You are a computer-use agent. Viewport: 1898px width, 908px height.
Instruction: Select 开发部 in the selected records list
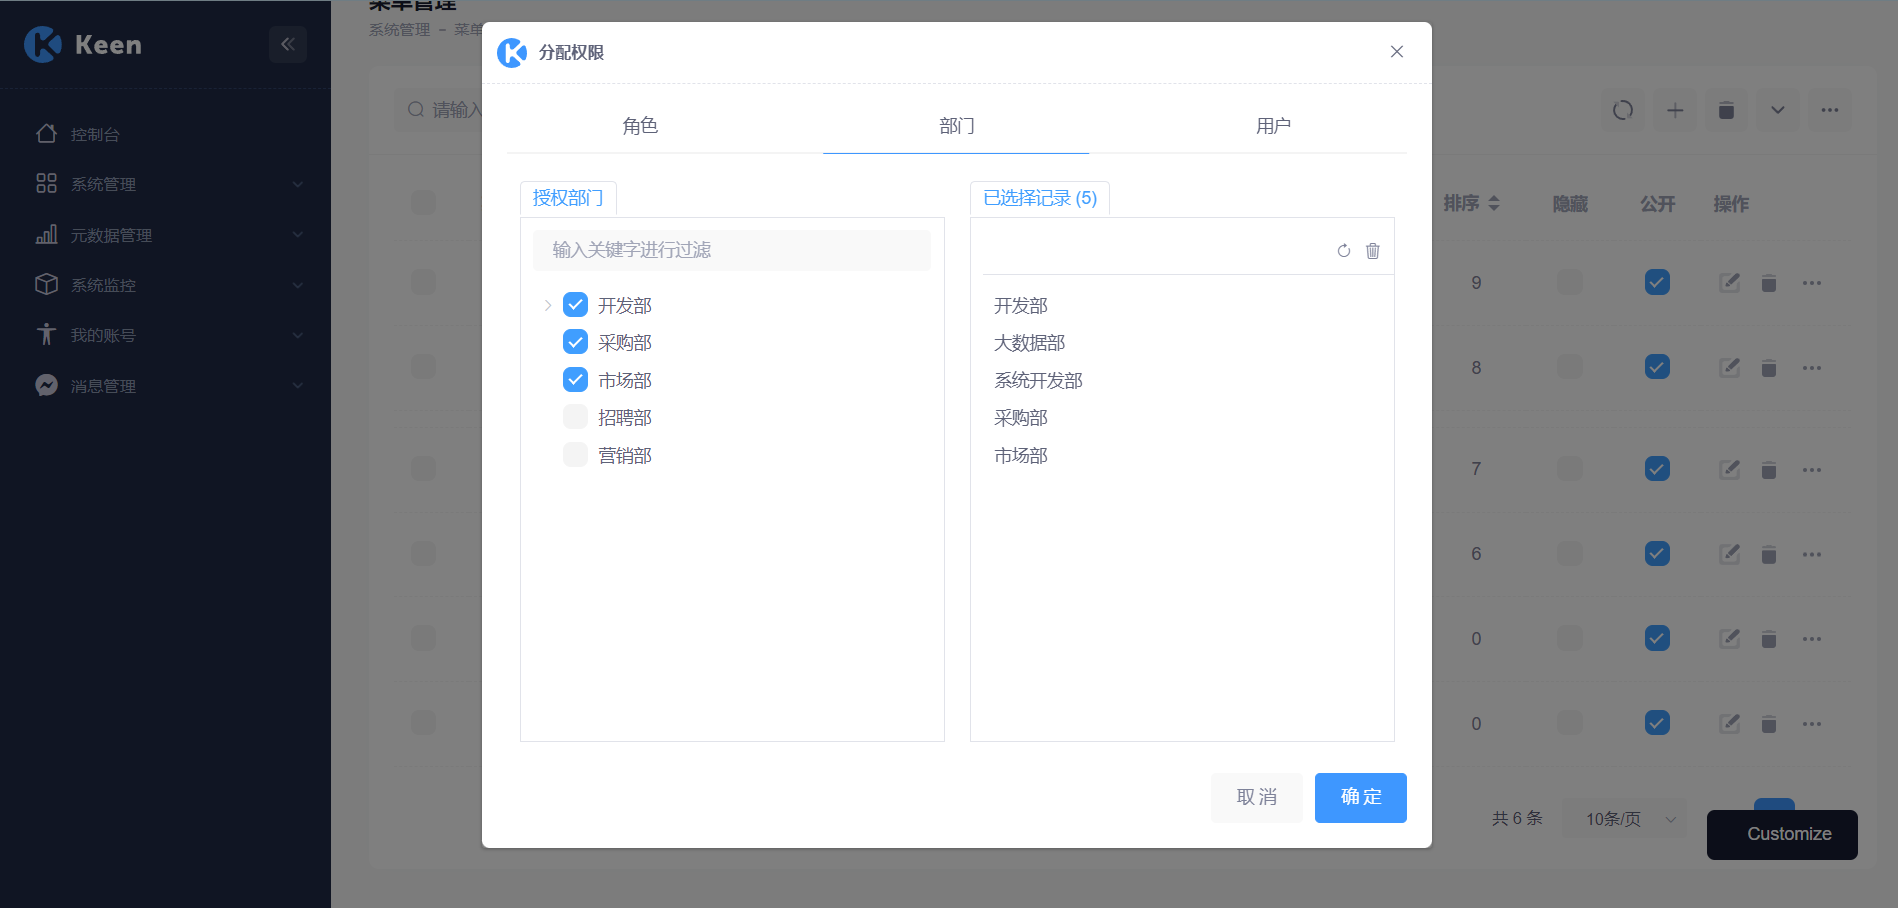[x=1020, y=305]
